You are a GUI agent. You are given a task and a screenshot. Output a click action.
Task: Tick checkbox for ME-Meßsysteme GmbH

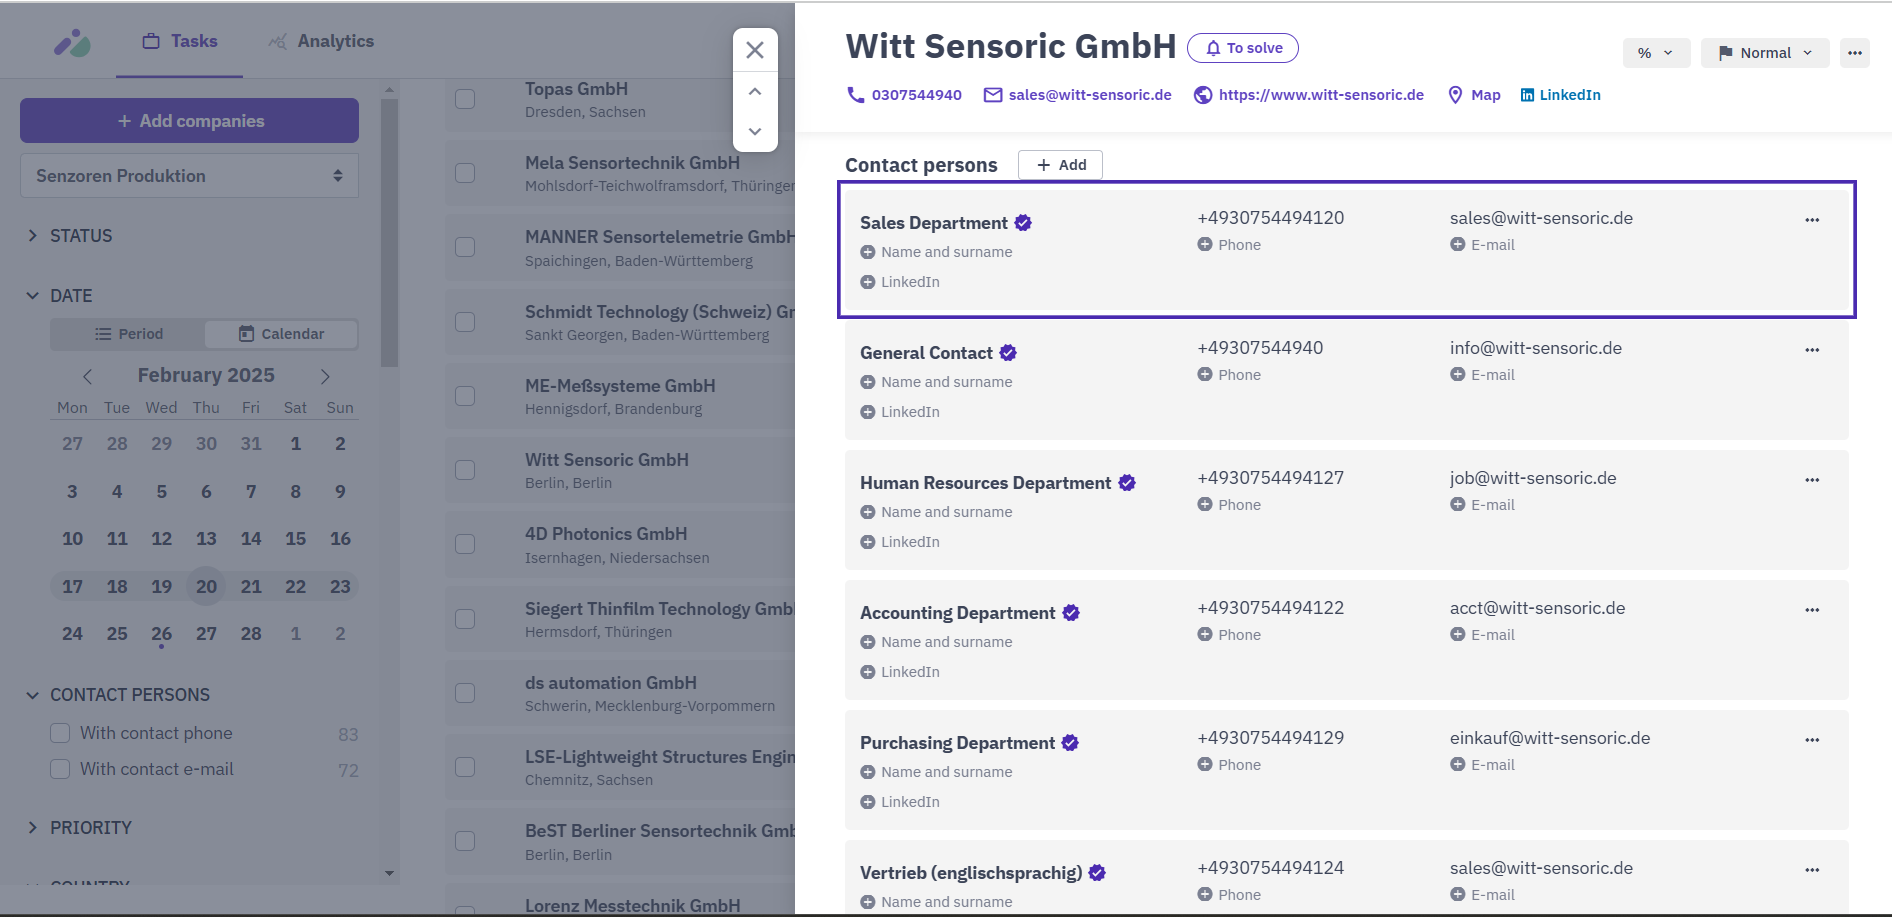465,396
